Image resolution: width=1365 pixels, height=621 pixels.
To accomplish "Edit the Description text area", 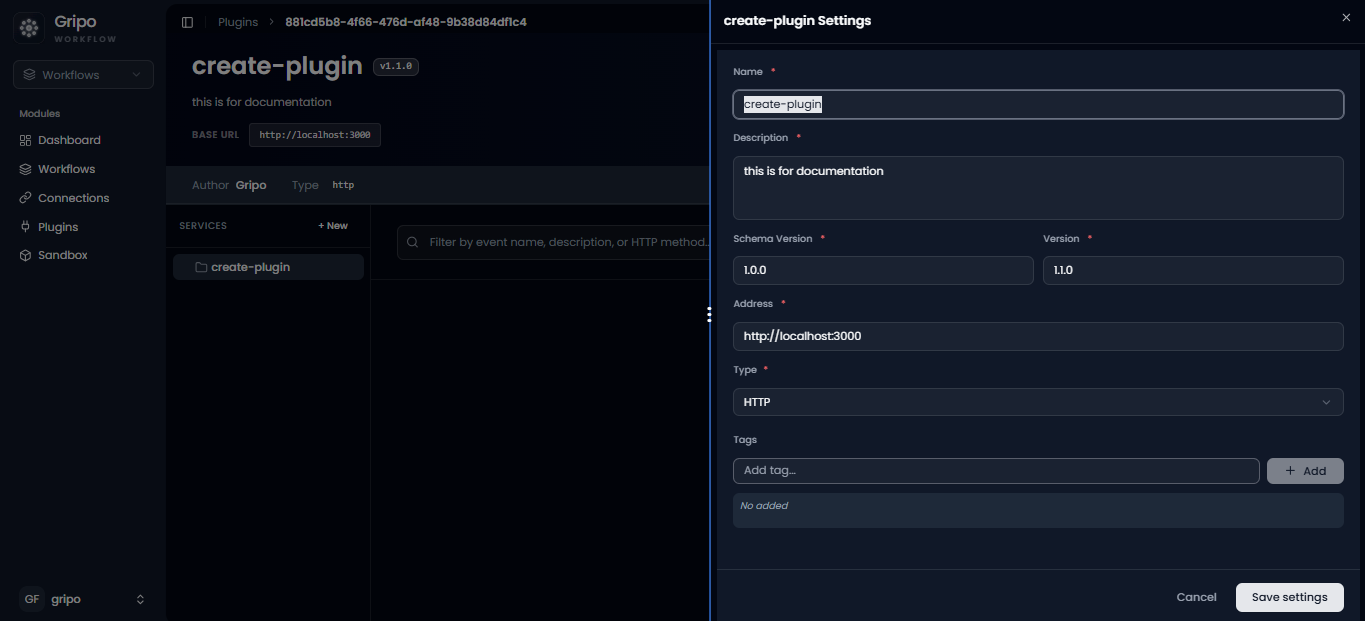I will 1038,188.
